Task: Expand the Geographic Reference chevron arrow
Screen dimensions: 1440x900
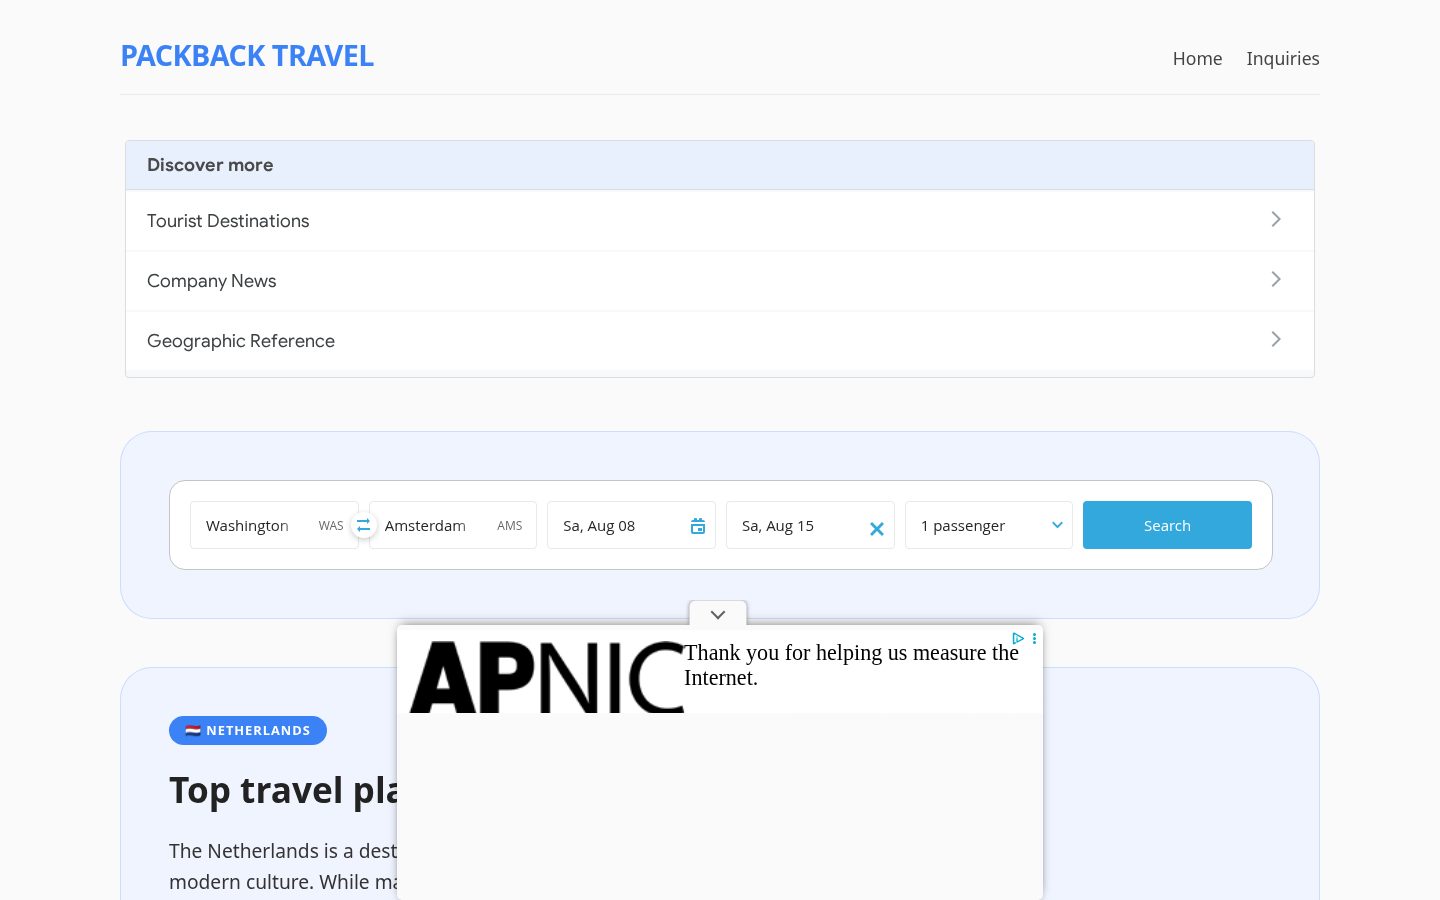Action: click(x=1276, y=339)
